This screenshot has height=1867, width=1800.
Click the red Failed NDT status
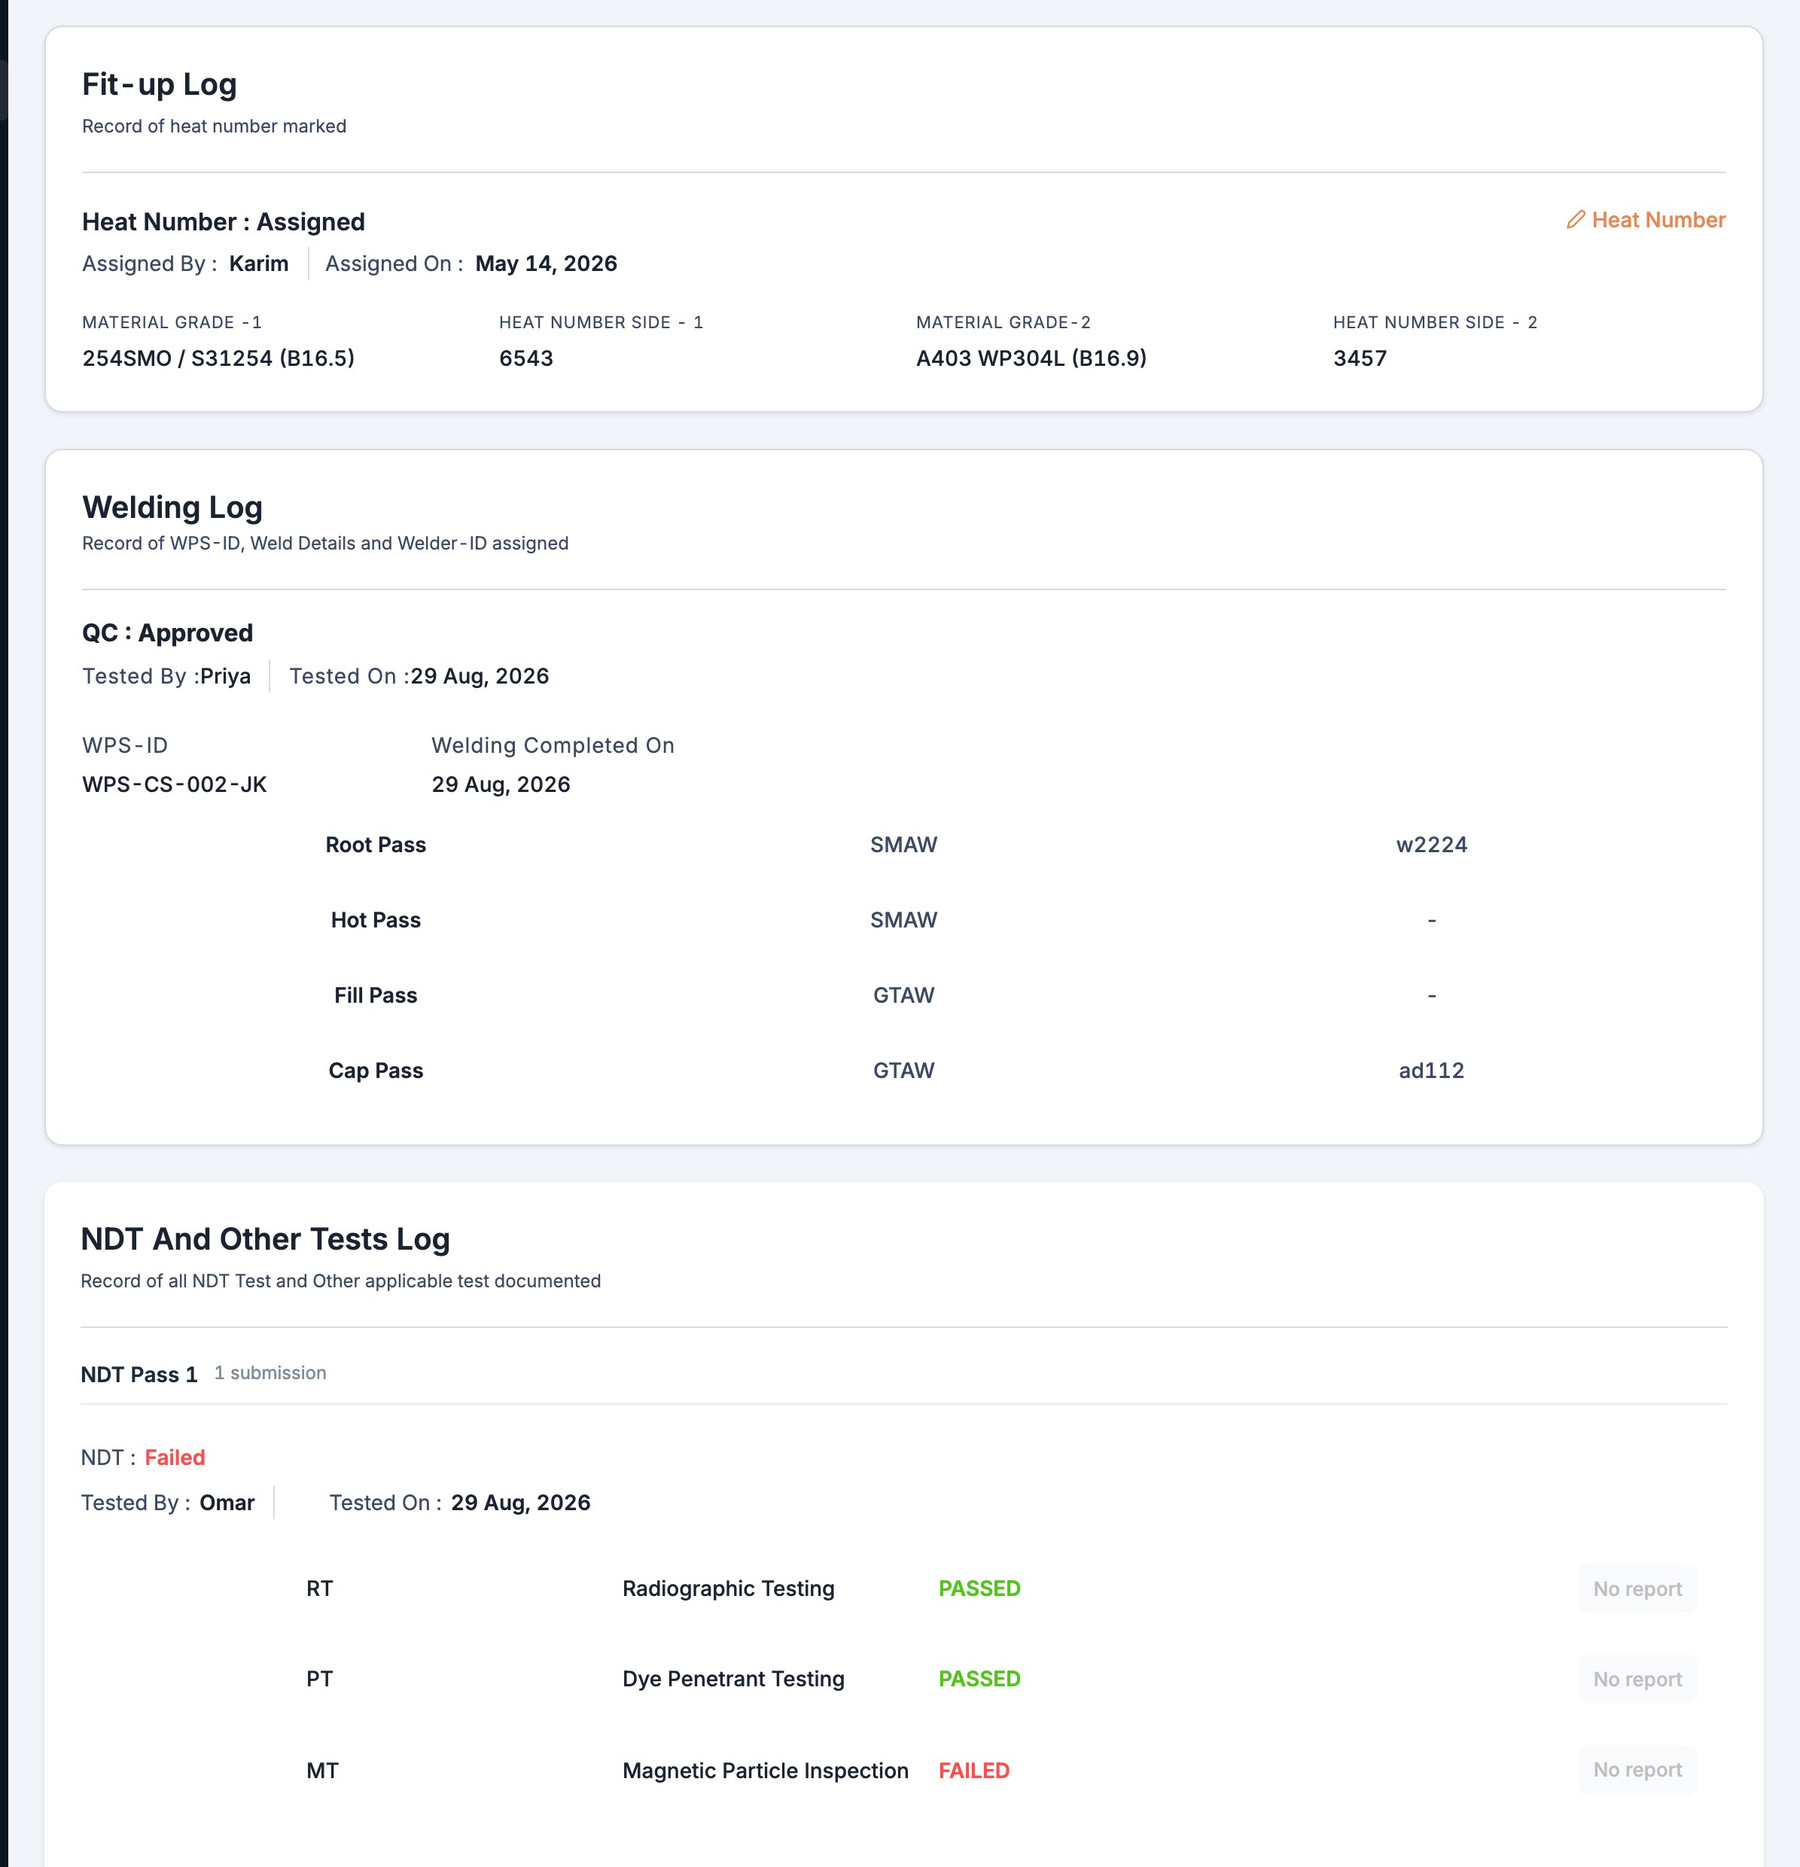click(x=175, y=1458)
